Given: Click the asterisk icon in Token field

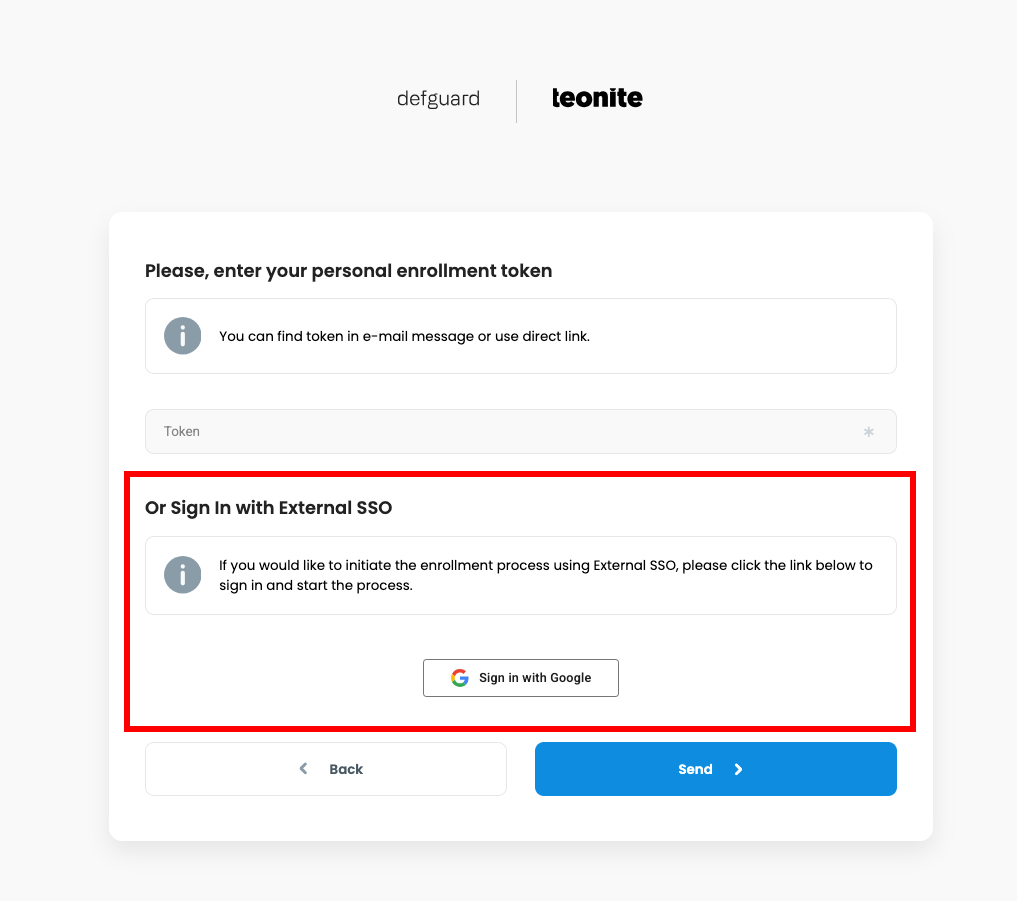Looking at the screenshot, I should tap(868, 432).
